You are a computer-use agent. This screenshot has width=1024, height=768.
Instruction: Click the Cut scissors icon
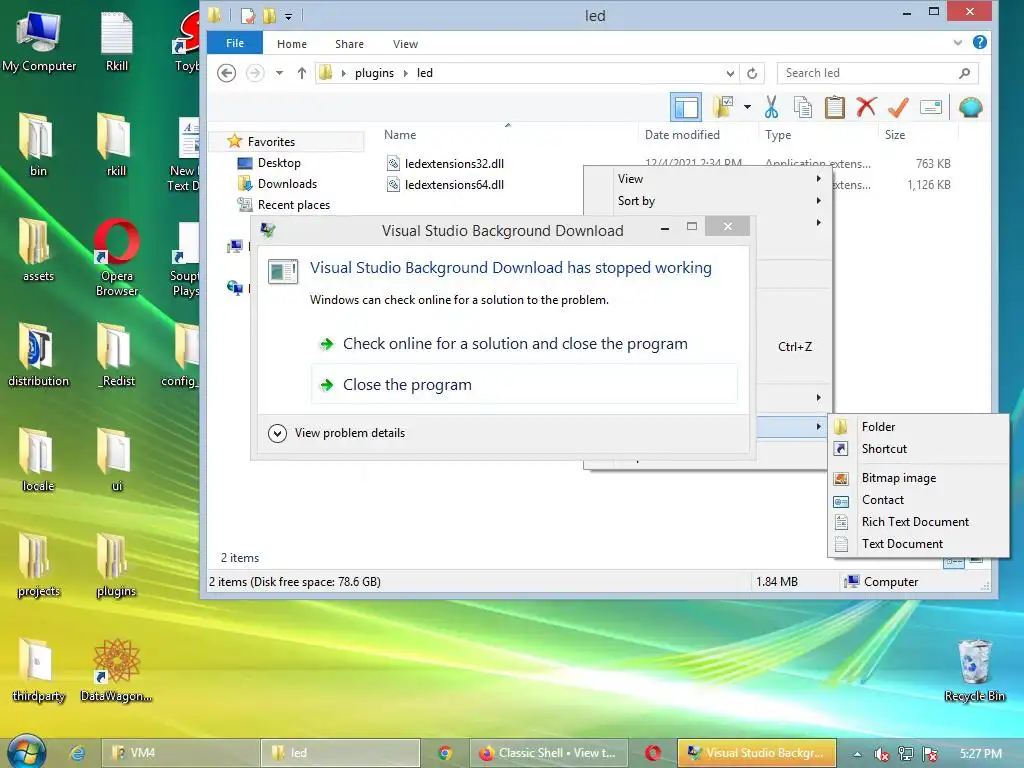[771, 107]
